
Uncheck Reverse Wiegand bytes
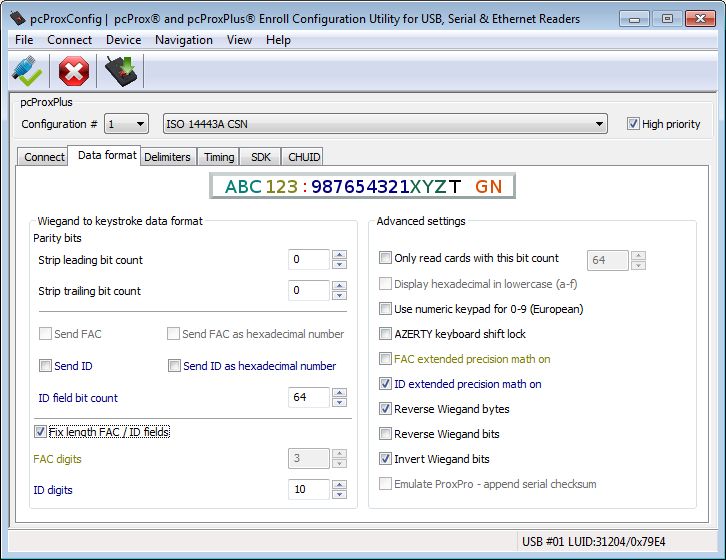pyautogui.click(x=385, y=409)
